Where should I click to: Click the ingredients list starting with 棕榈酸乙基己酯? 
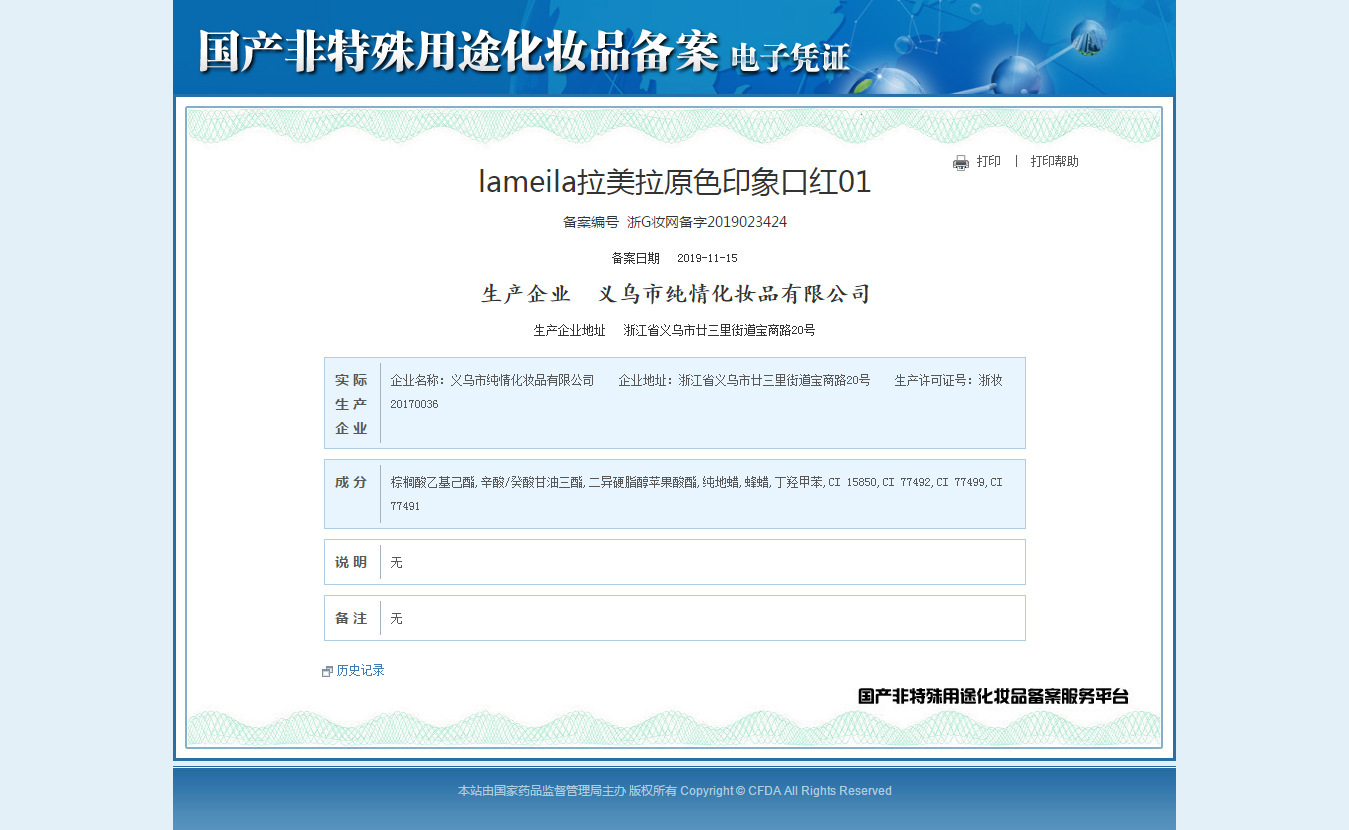696,494
